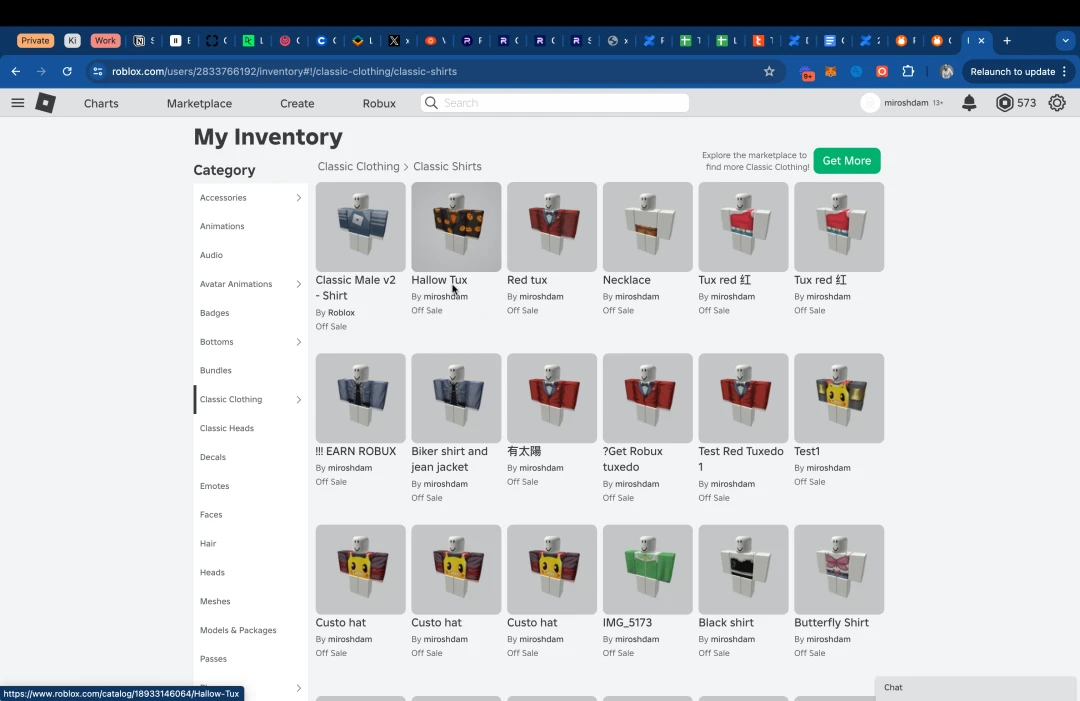This screenshot has width=1080, height=701.
Task: Open the Robux balance icon
Action: [1004, 103]
